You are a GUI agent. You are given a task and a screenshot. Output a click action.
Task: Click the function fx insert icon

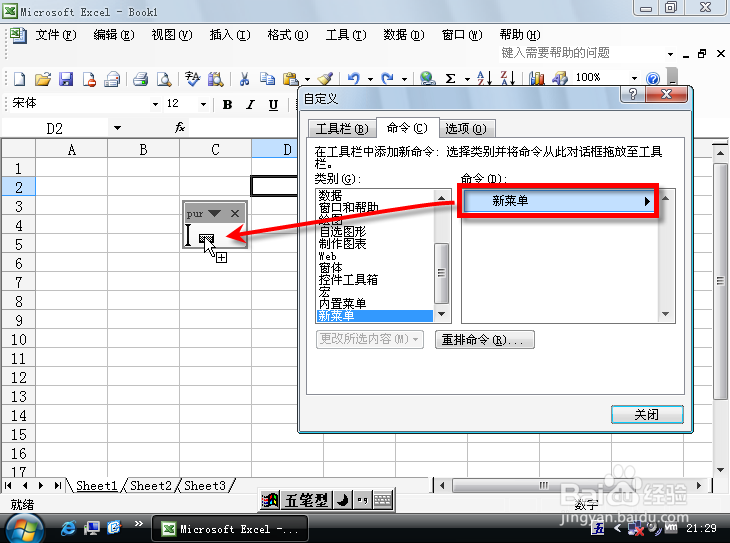point(180,127)
